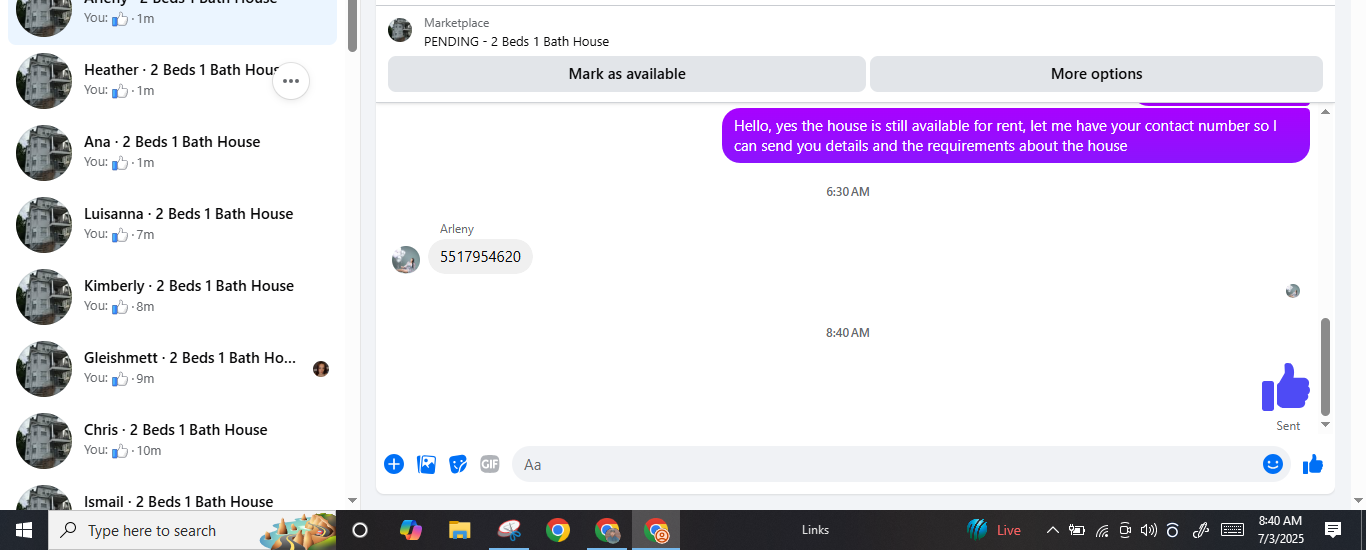The width and height of the screenshot is (1366, 550).
Task: Click chat scrollbar up arrow
Action: tap(1326, 111)
